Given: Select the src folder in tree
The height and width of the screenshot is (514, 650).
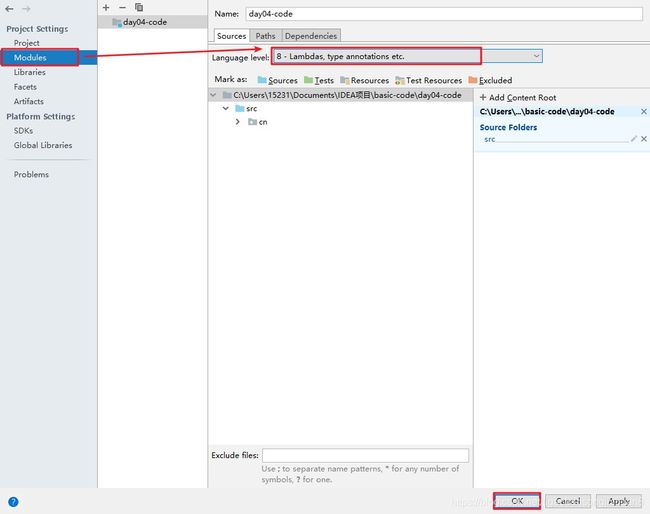Looking at the screenshot, I should [246, 109].
